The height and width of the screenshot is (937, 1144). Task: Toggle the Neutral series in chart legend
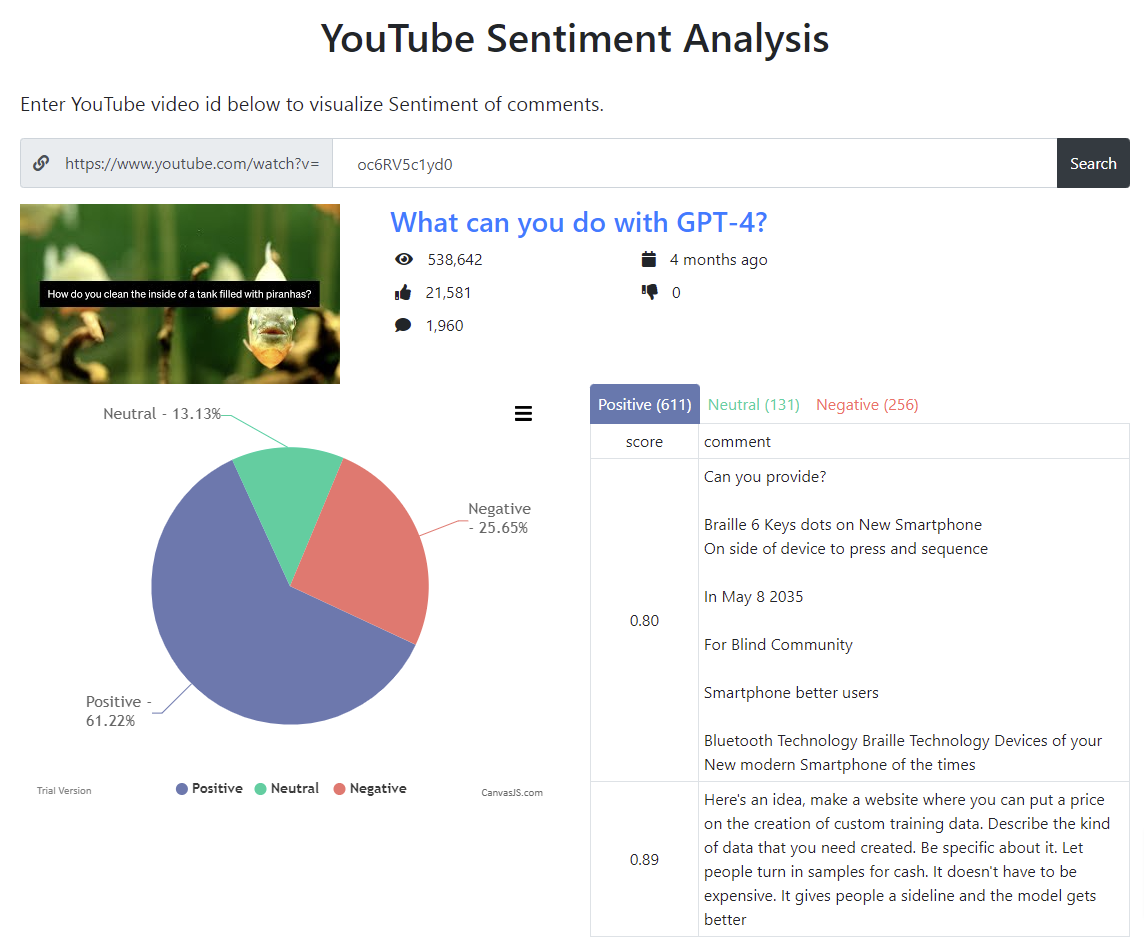(287, 788)
